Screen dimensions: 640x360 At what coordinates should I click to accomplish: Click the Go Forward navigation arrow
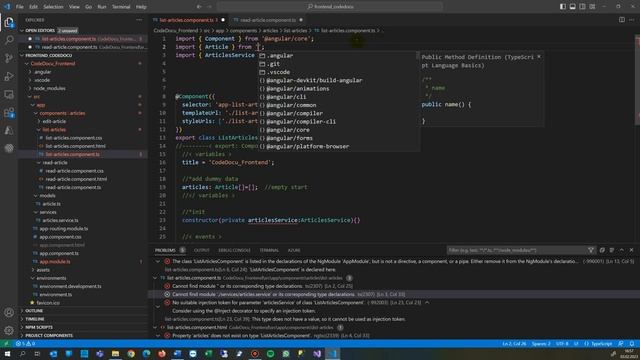(x=209, y=7)
